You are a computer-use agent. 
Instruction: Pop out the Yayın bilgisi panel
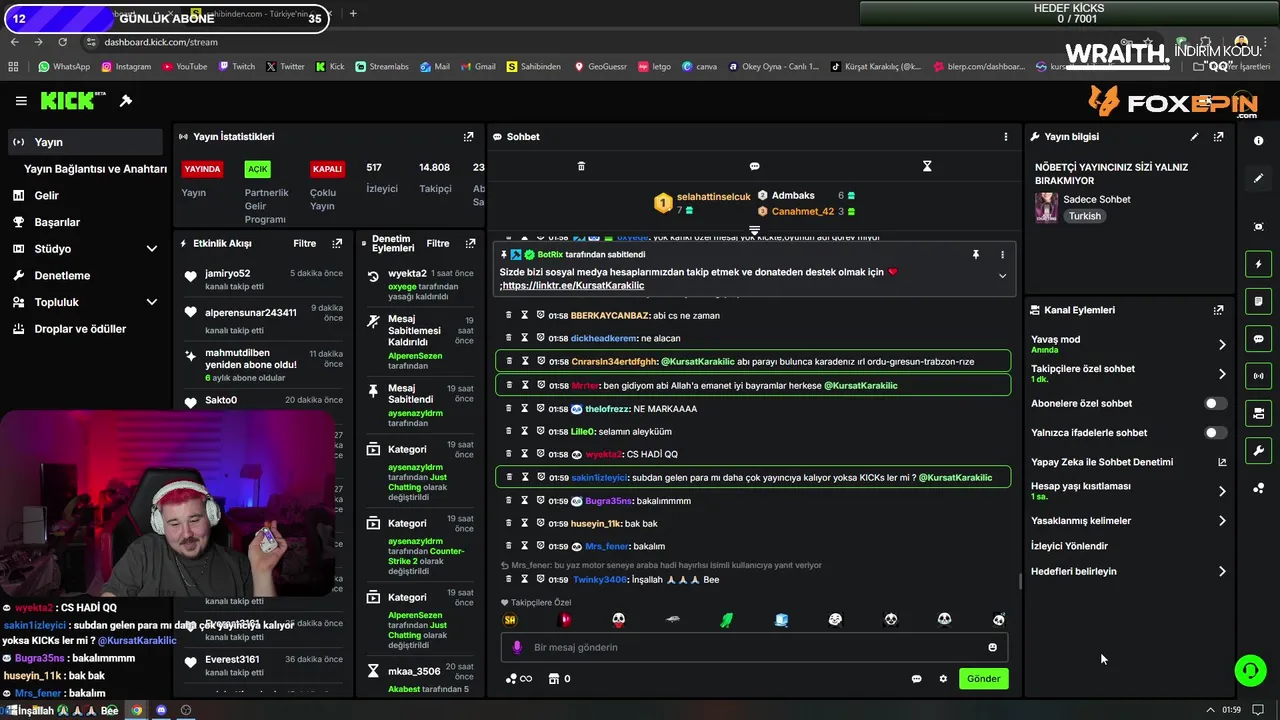[x=1218, y=137]
